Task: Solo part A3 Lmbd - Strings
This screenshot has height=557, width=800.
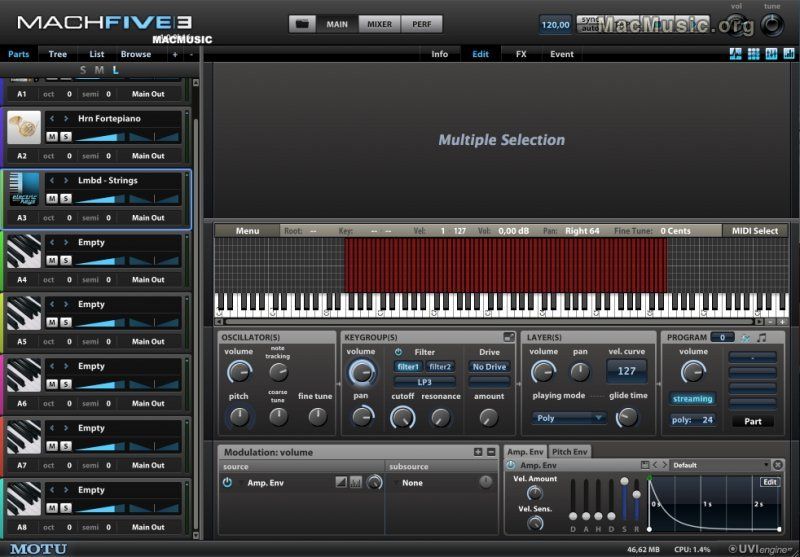Action: pyautogui.click(x=66, y=199)
